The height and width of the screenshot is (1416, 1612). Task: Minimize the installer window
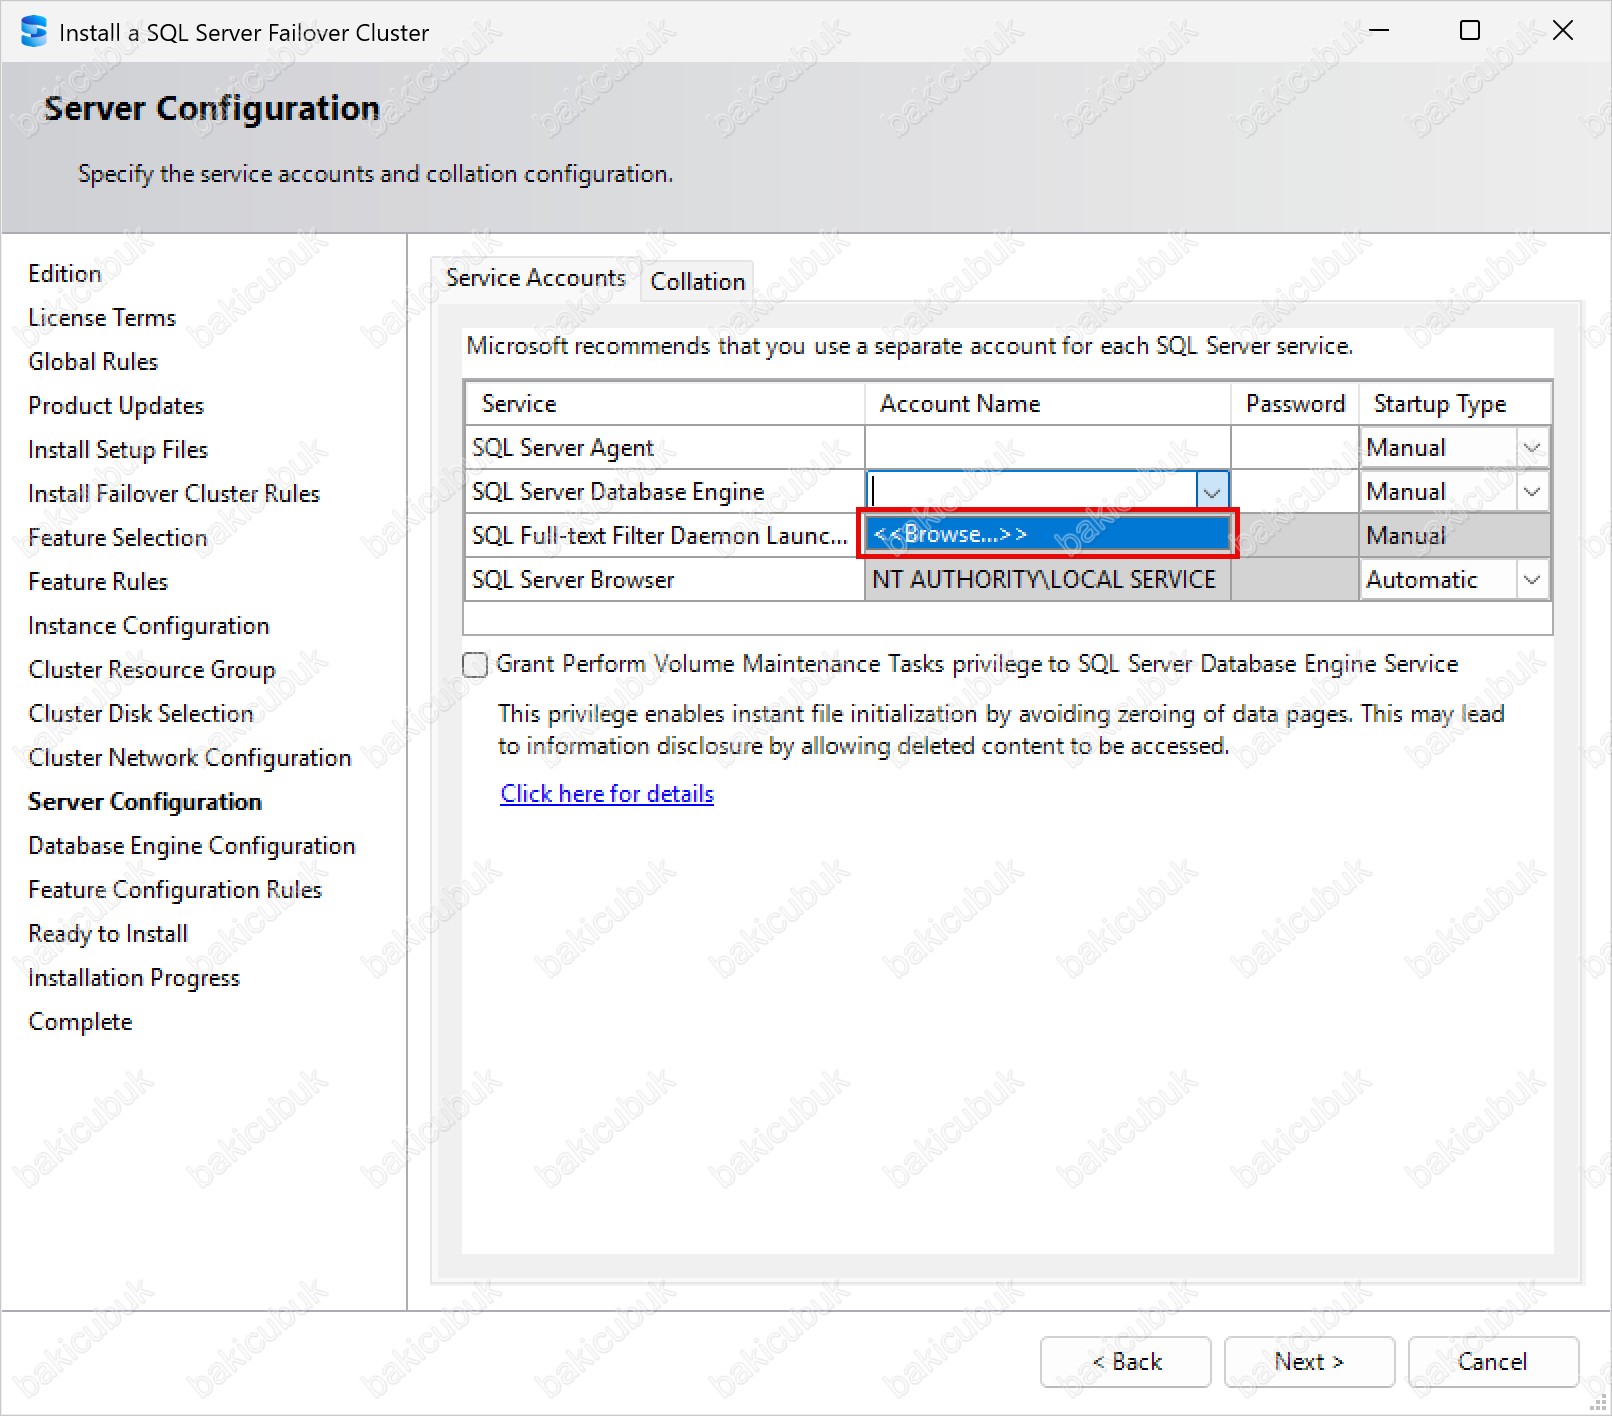[x=1379, y=31]
